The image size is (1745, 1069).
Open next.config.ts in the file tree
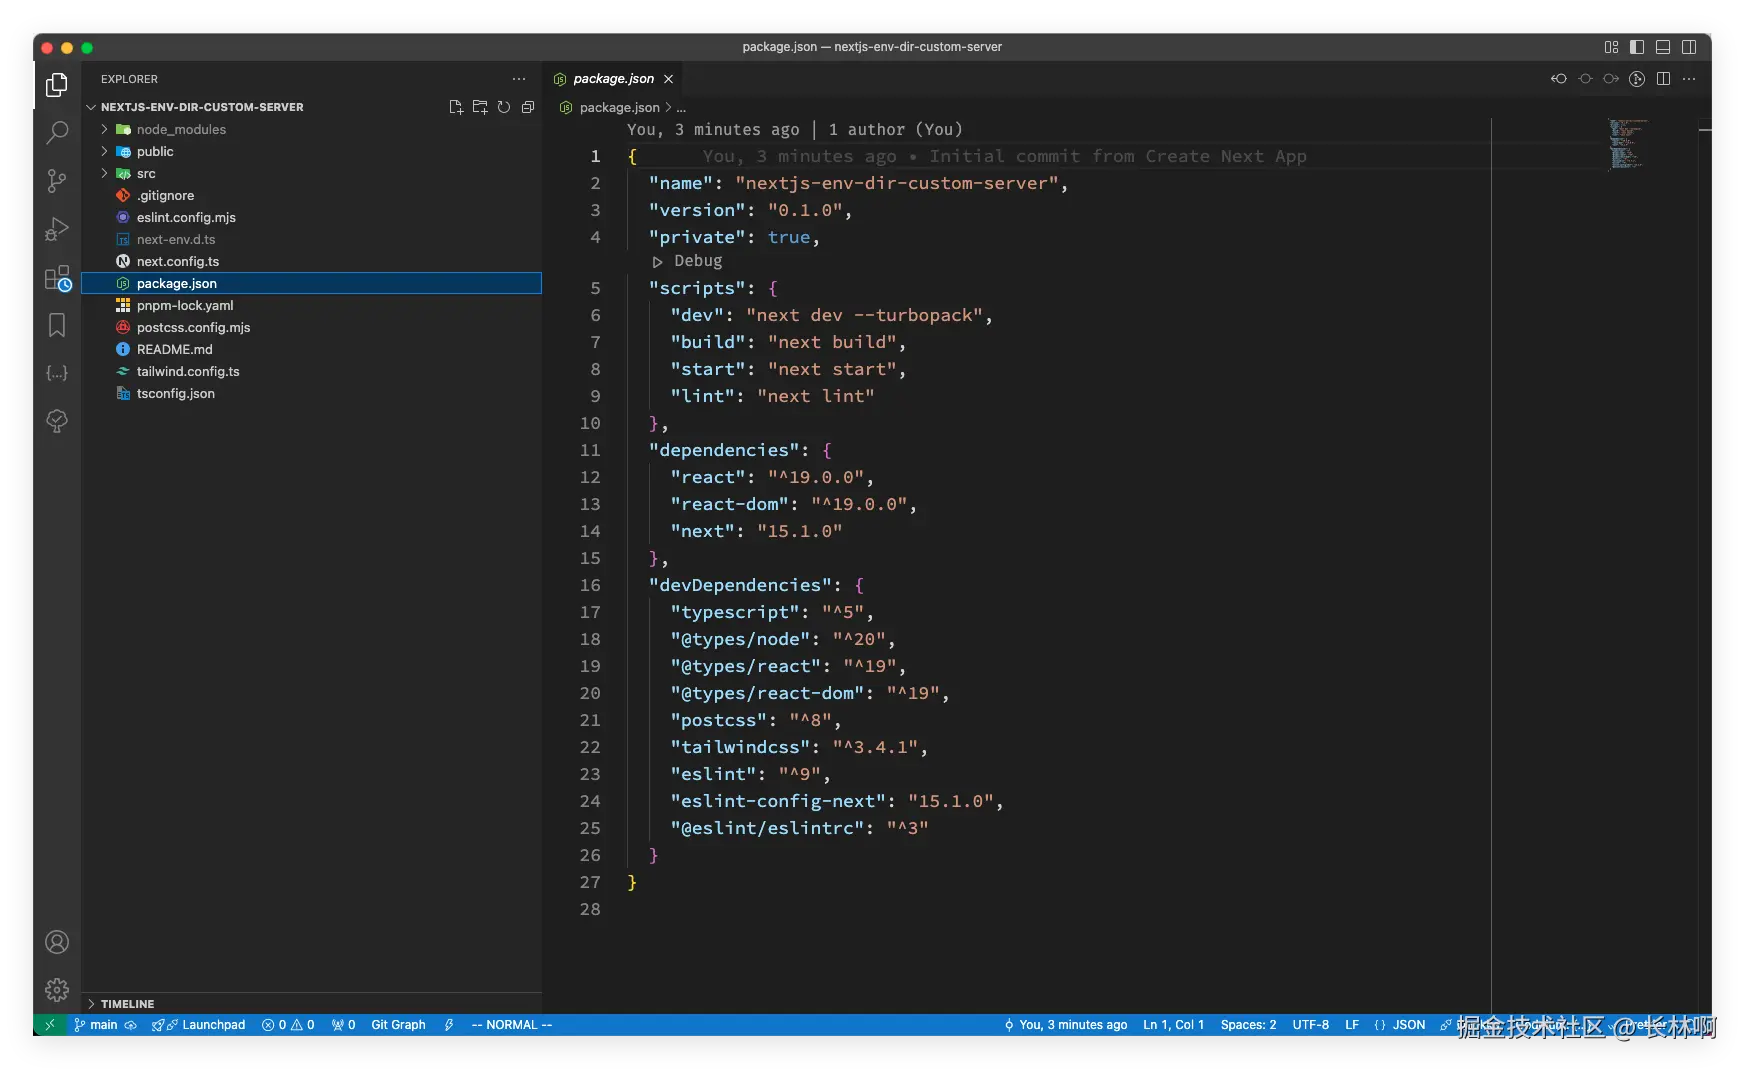311,262
